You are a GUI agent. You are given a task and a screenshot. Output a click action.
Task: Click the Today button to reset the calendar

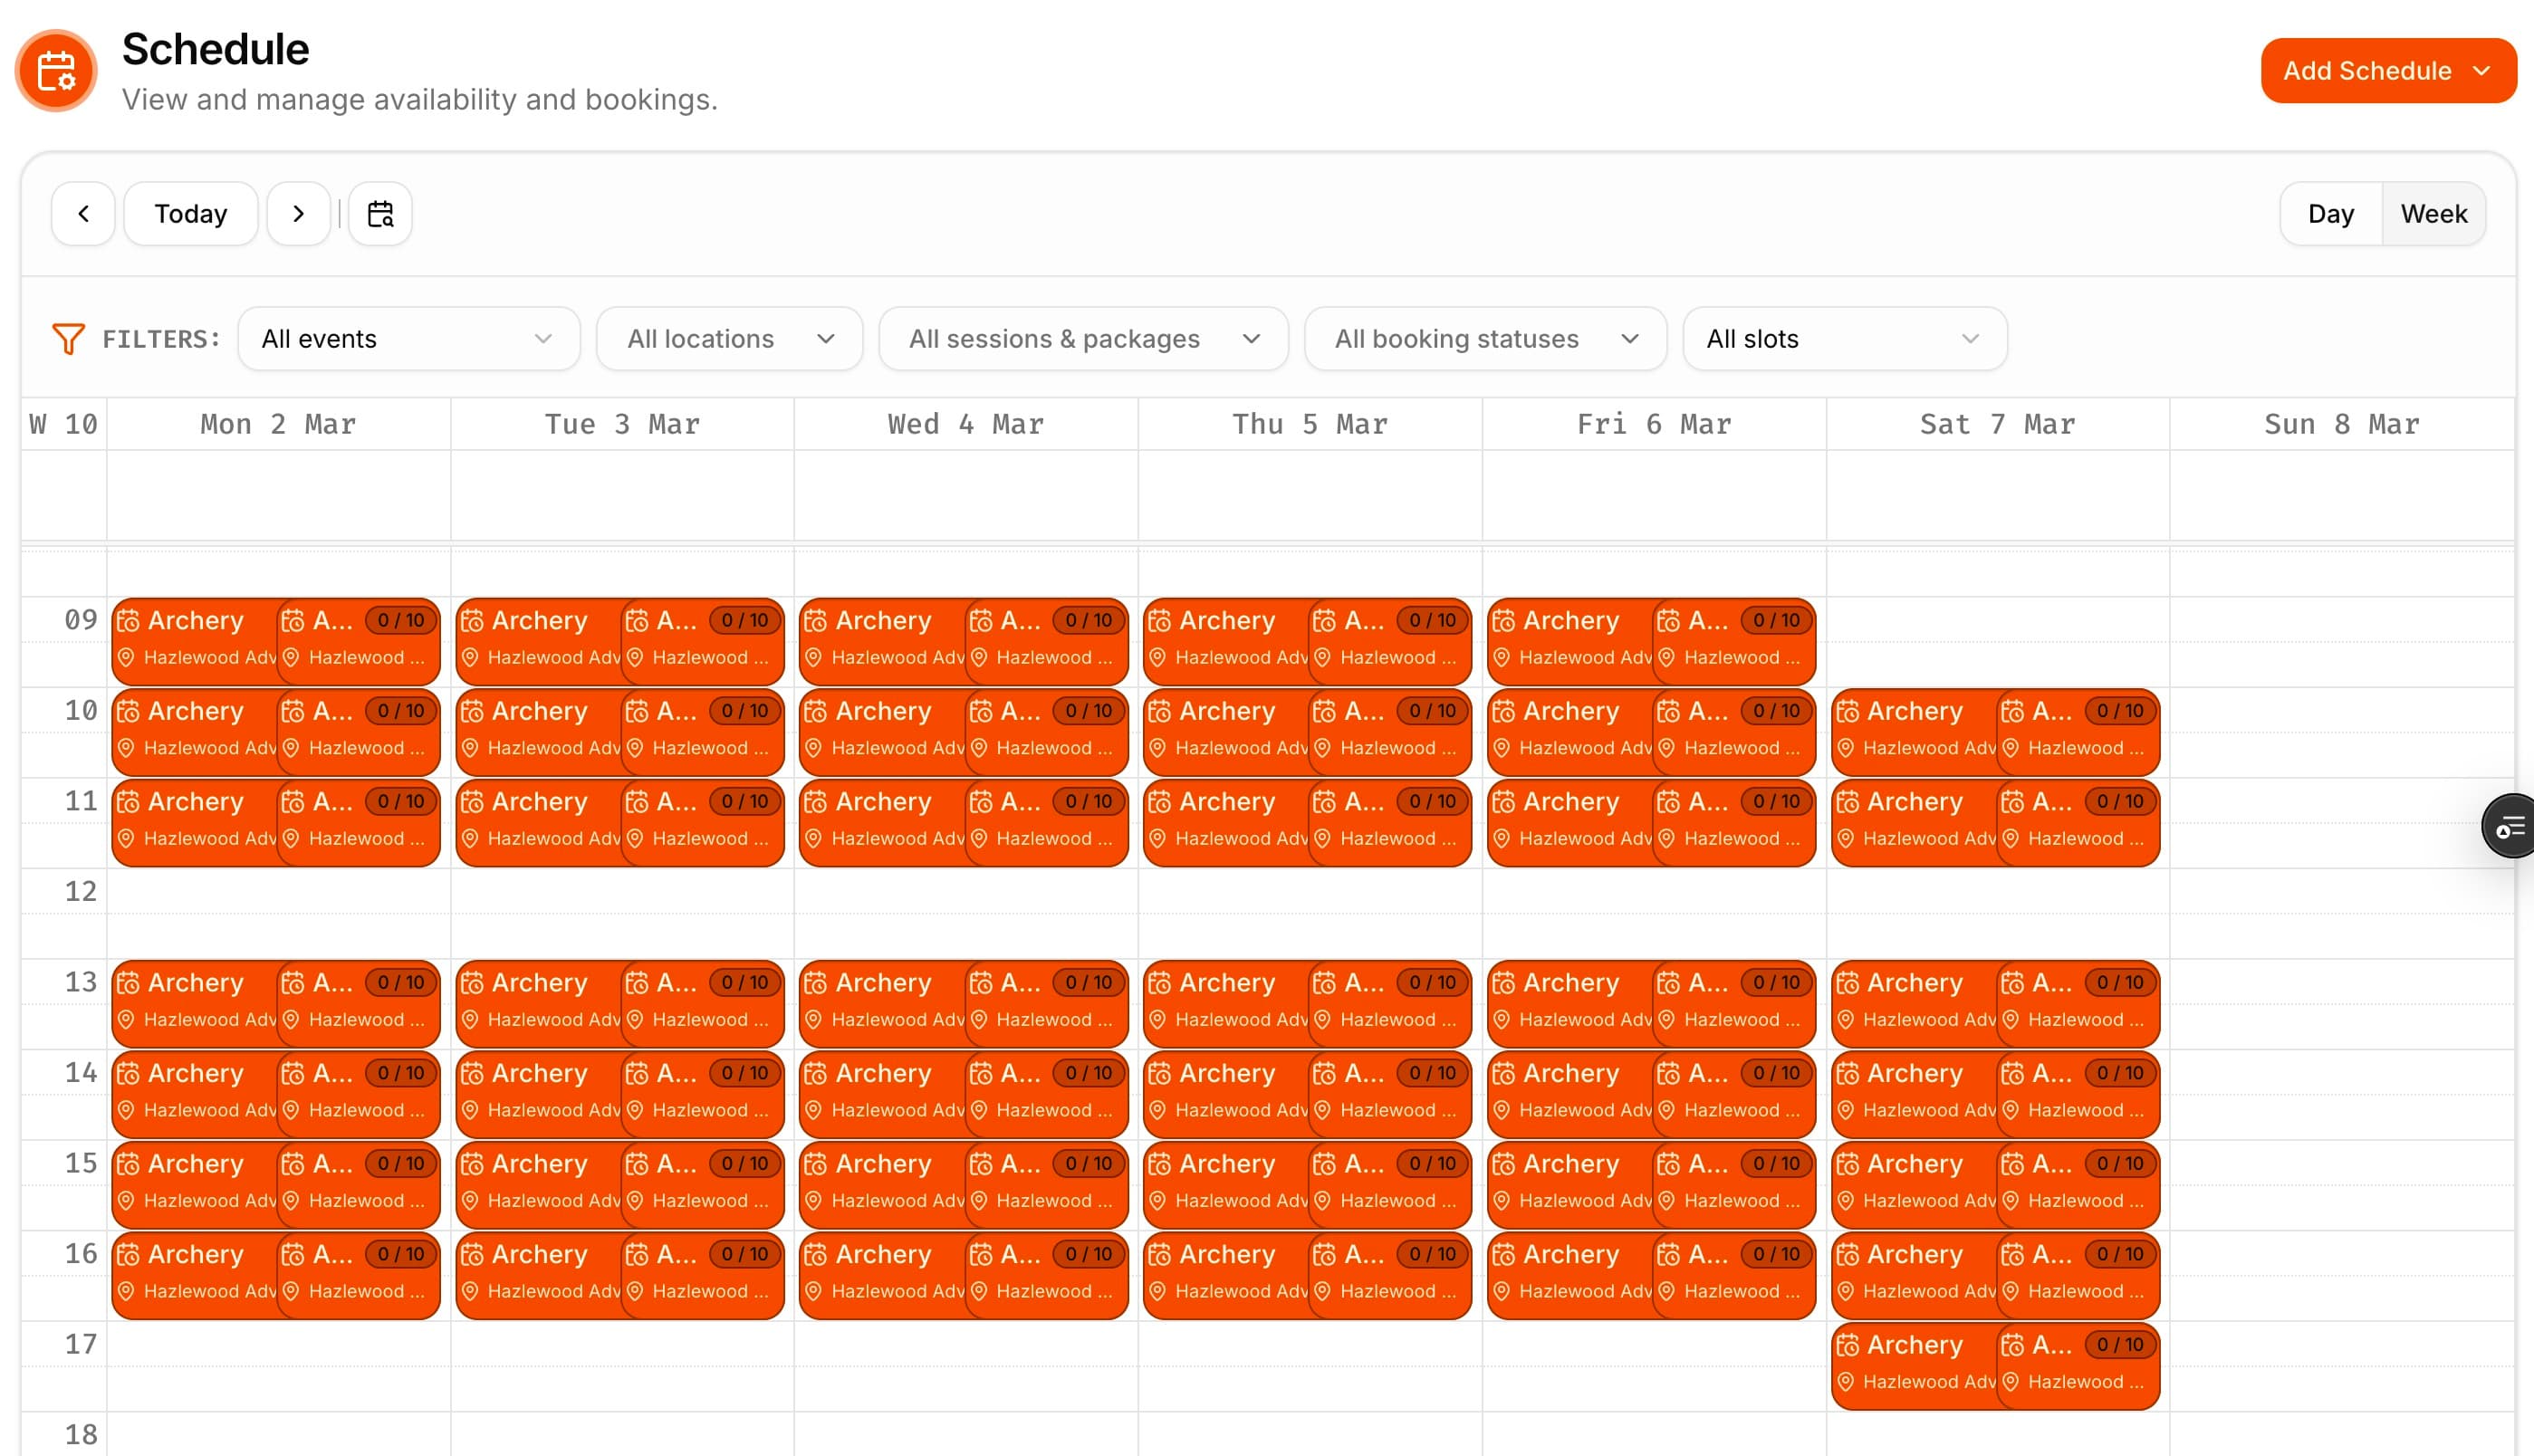[190, 213]
